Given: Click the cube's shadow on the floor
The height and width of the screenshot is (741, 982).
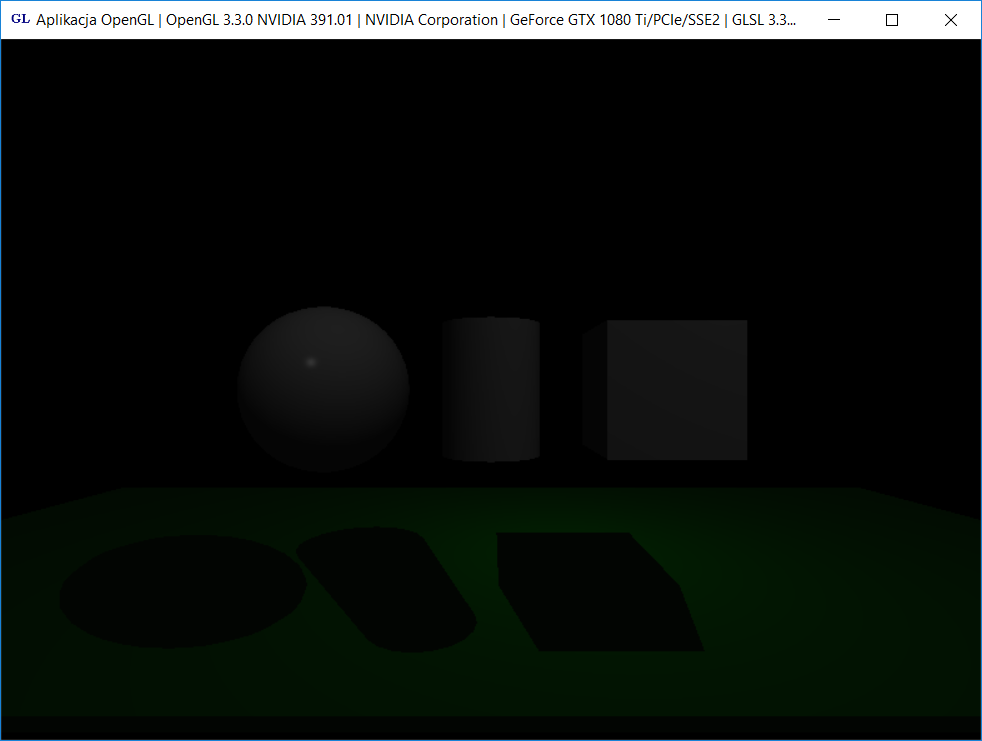Looking at the screenshot, I should (x=595, y=592).
